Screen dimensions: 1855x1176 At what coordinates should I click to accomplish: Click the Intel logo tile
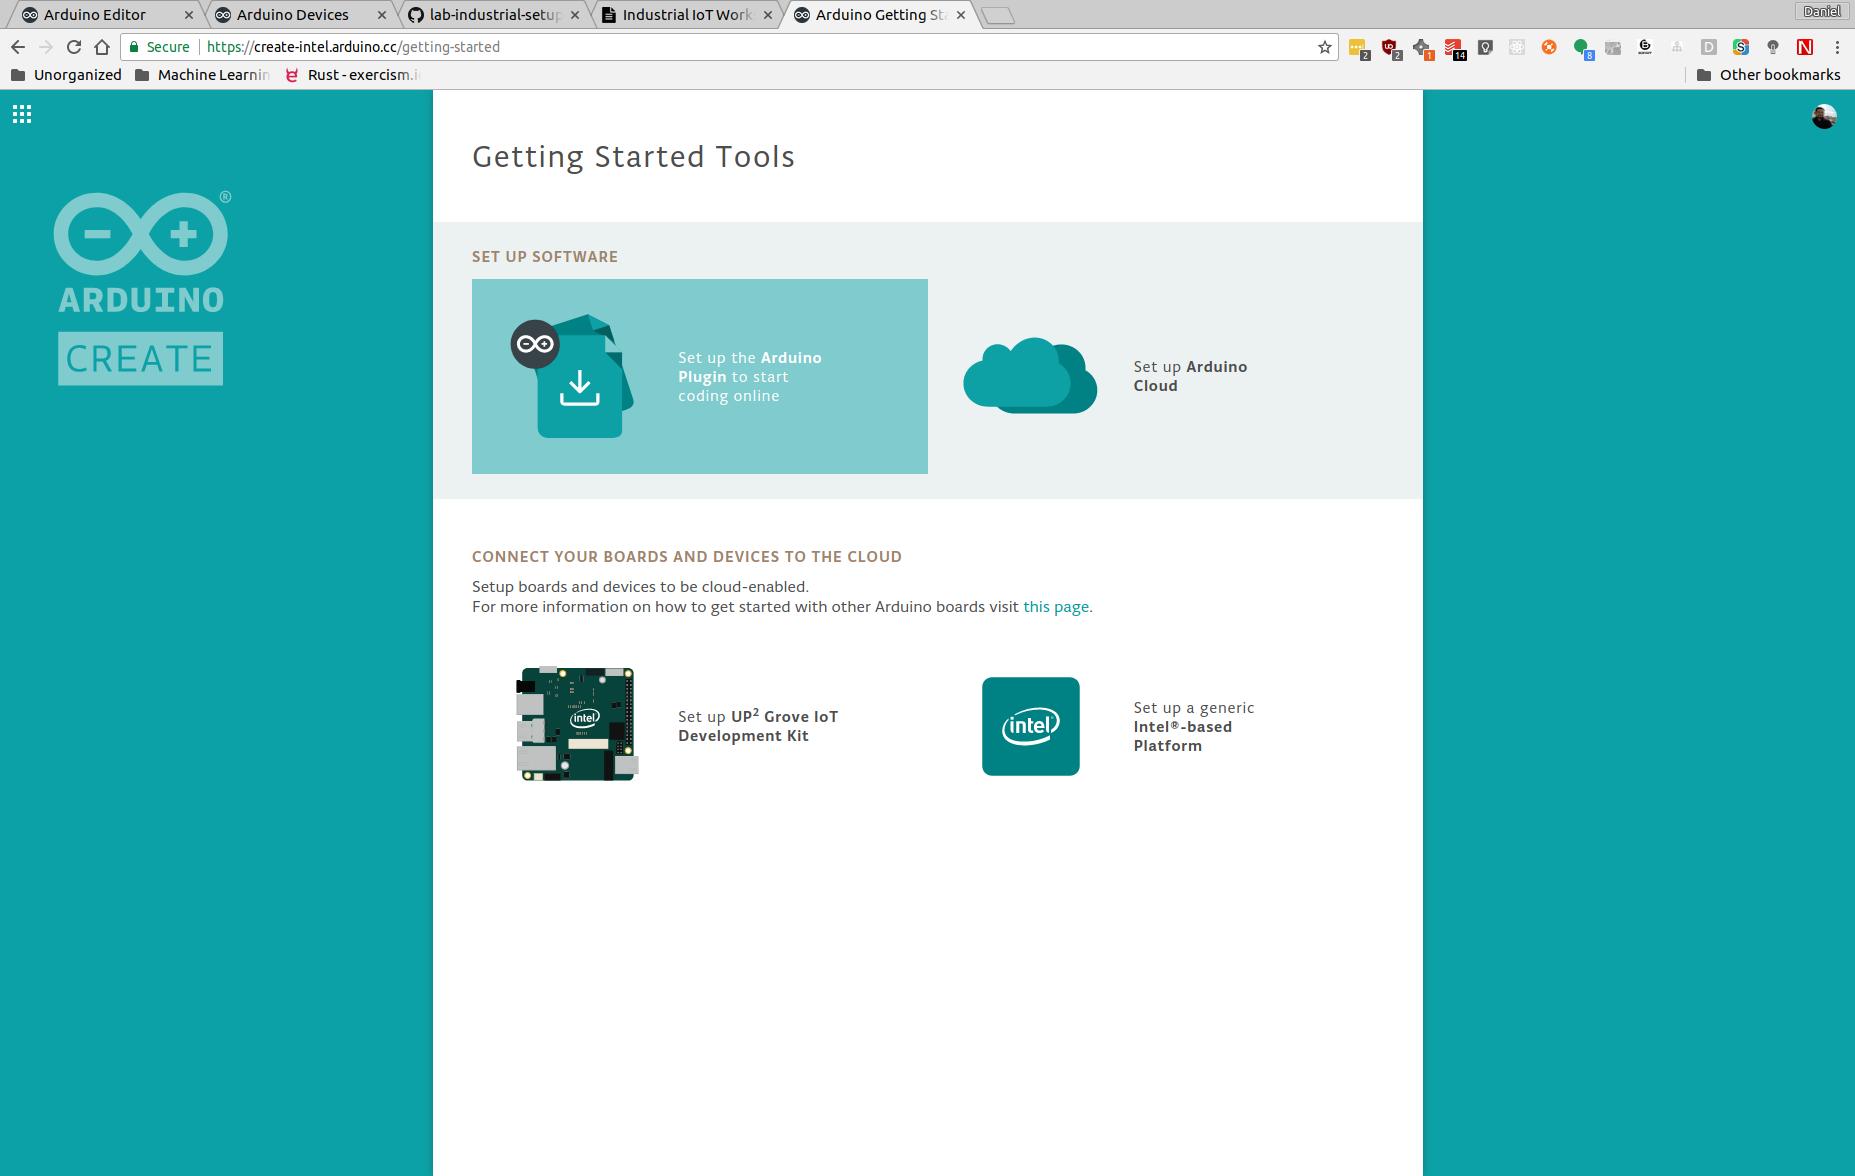pyautogui.click(x=1030, y=726)
